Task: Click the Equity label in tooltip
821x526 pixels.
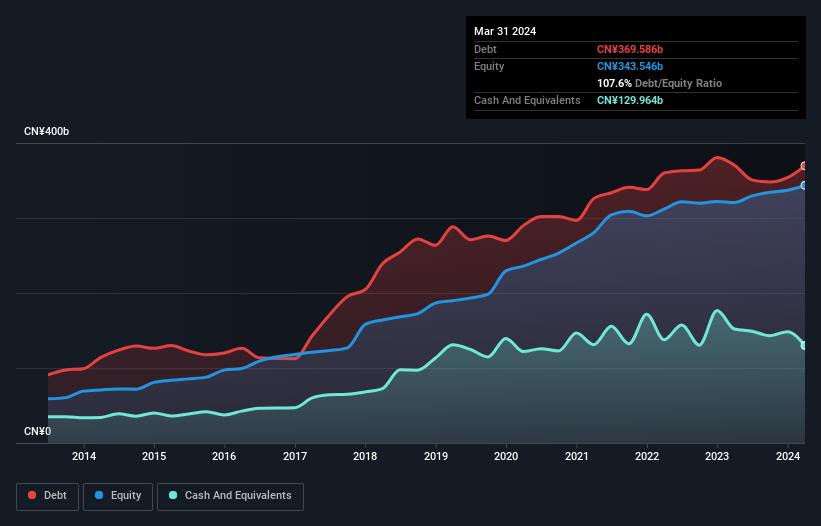Action: click(489, 66)
